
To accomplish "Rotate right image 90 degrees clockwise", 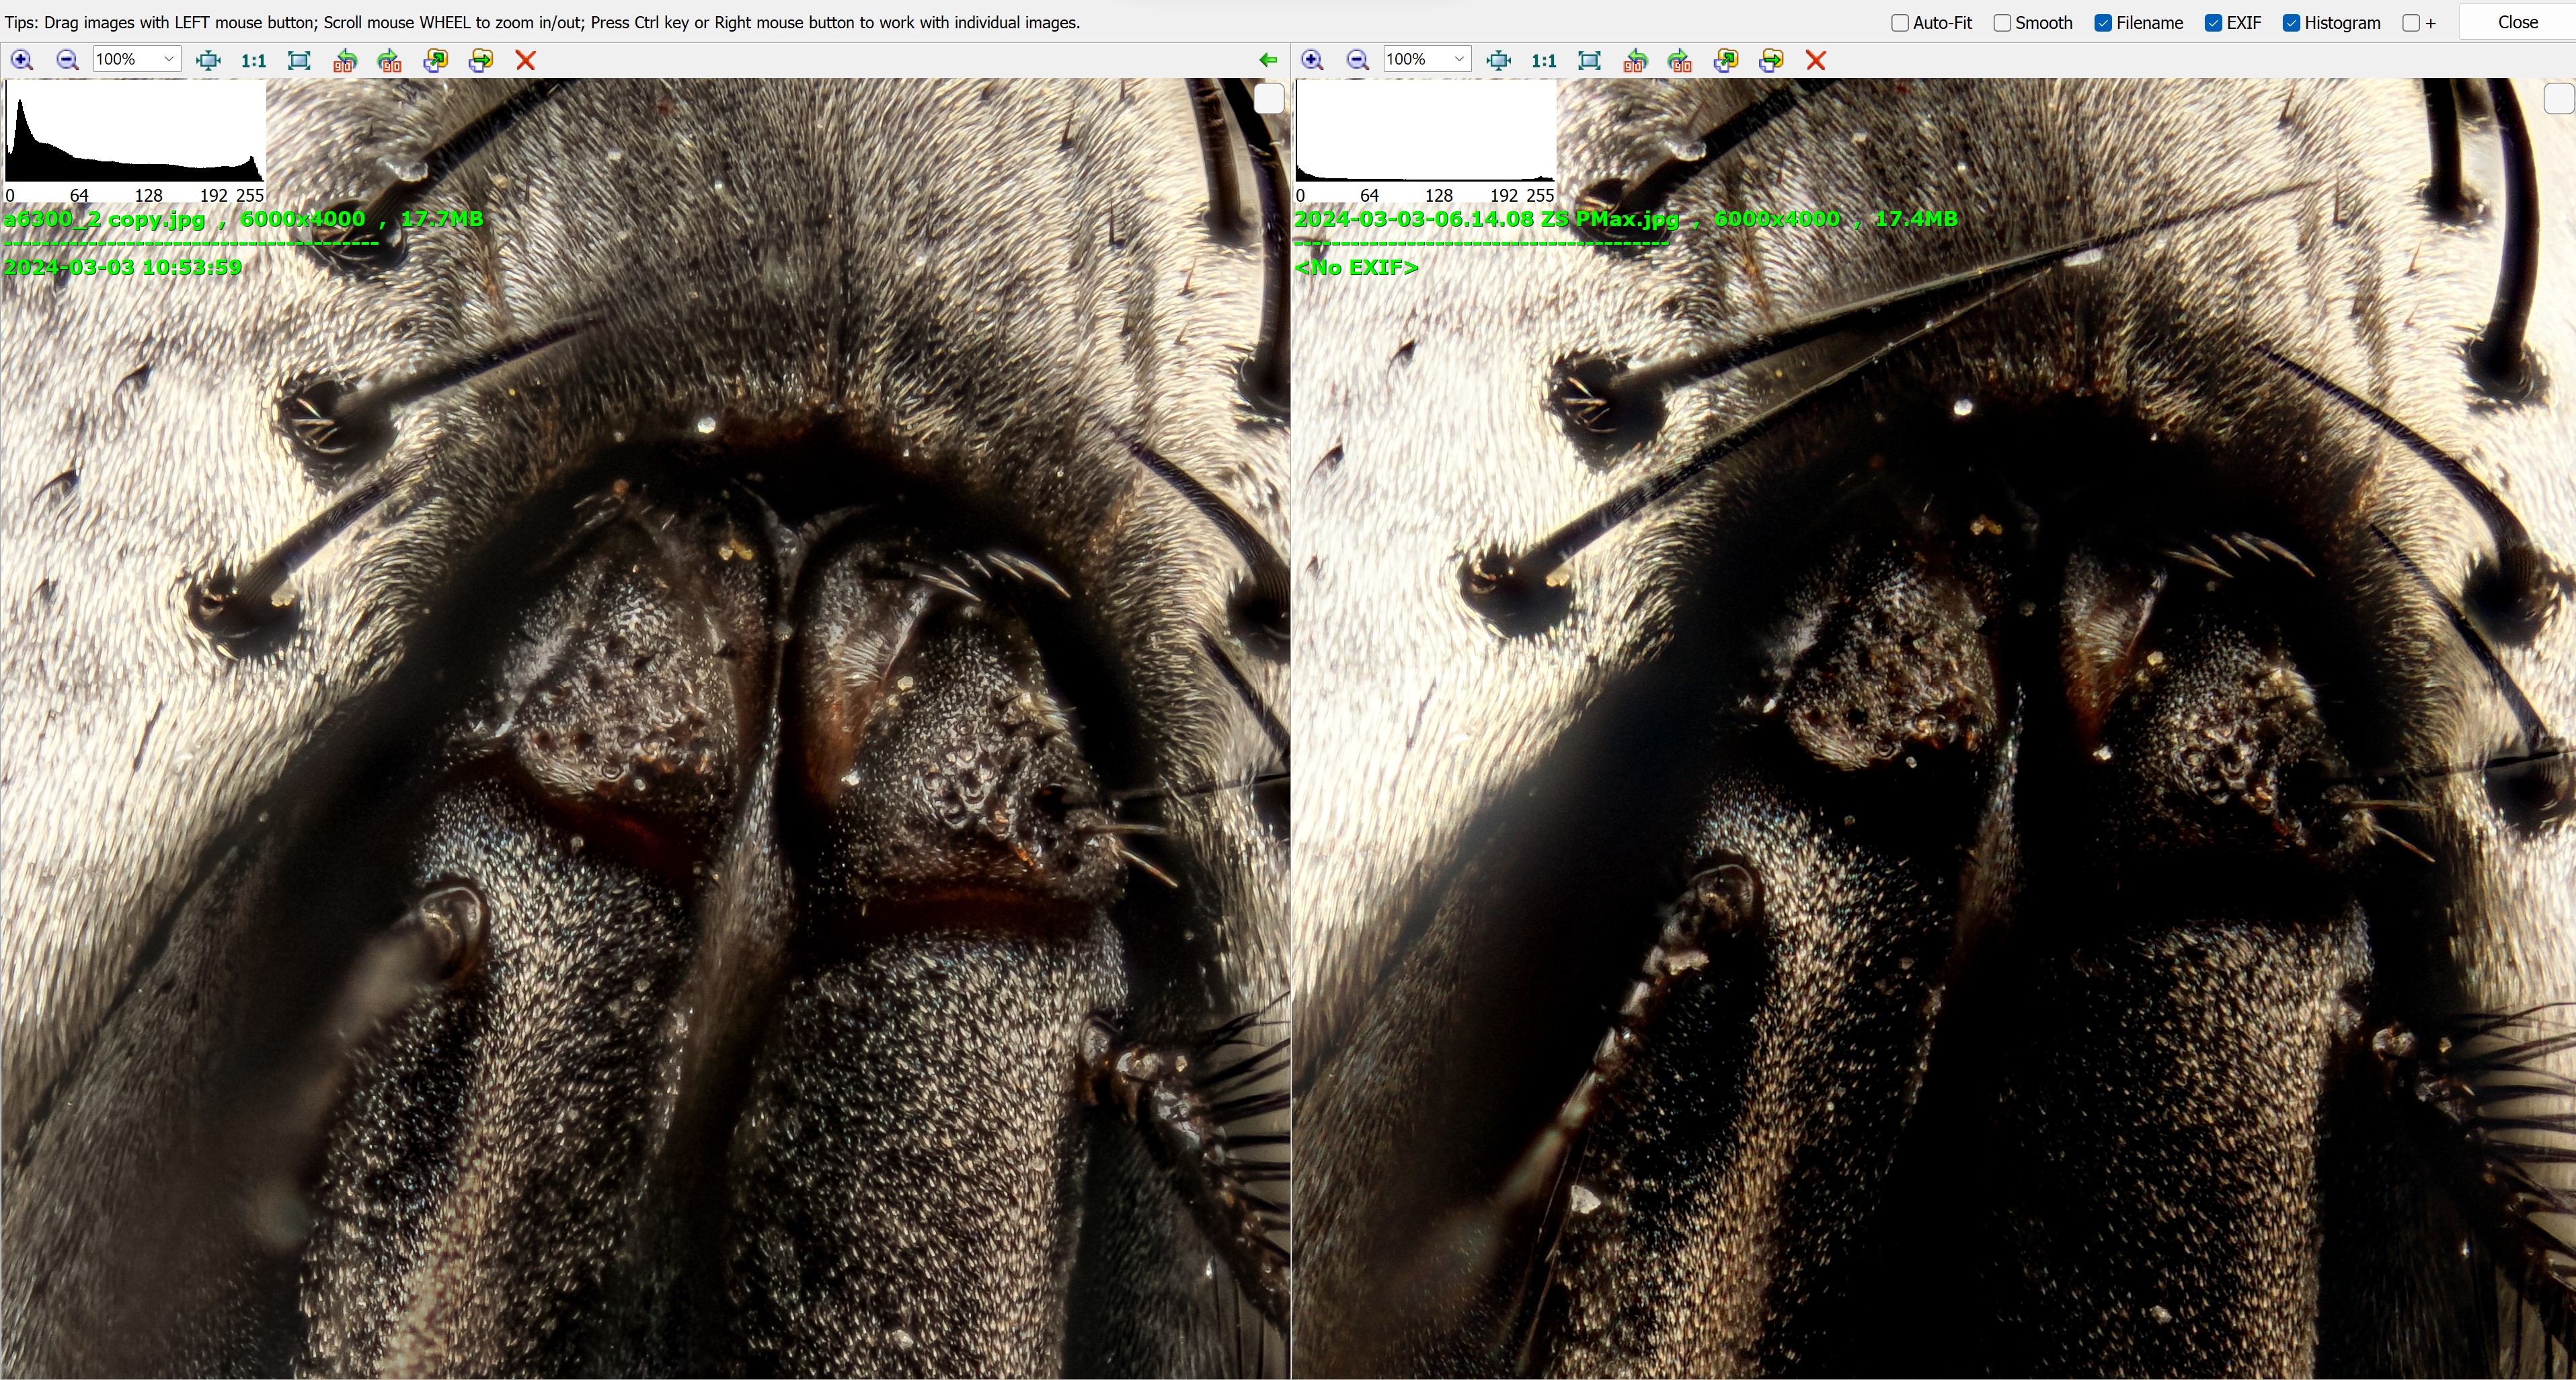I will 1680,60.
